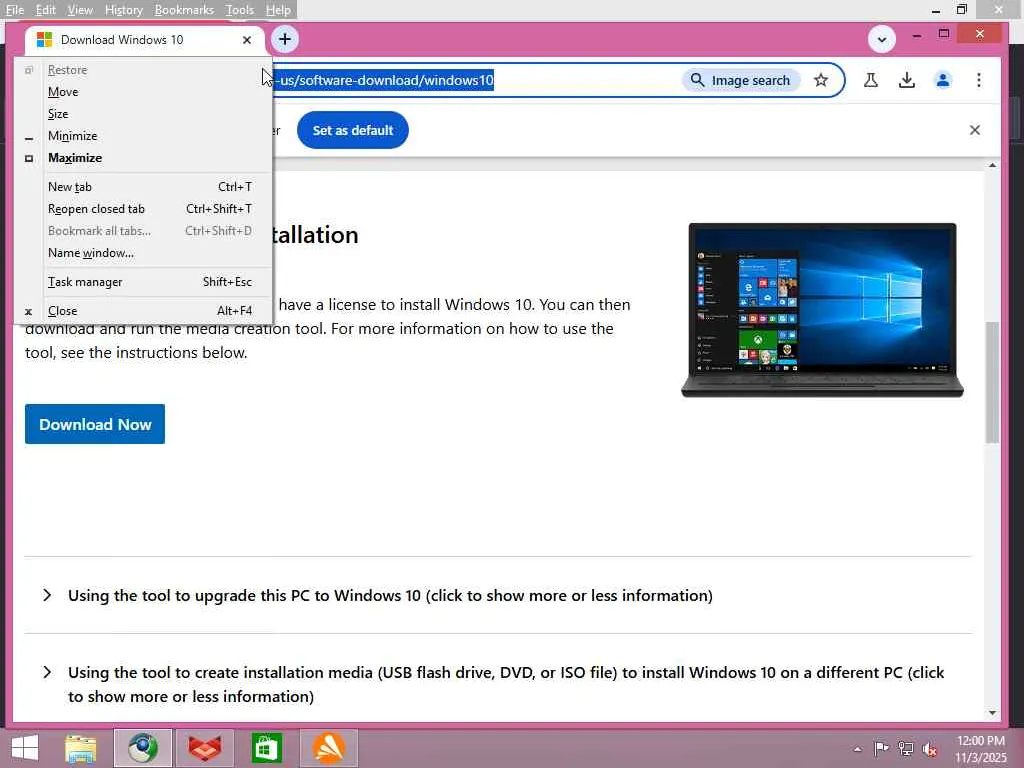Click the Windows 10 laptop image
This screenshot has height=768, width=1024.
(822, 310)
